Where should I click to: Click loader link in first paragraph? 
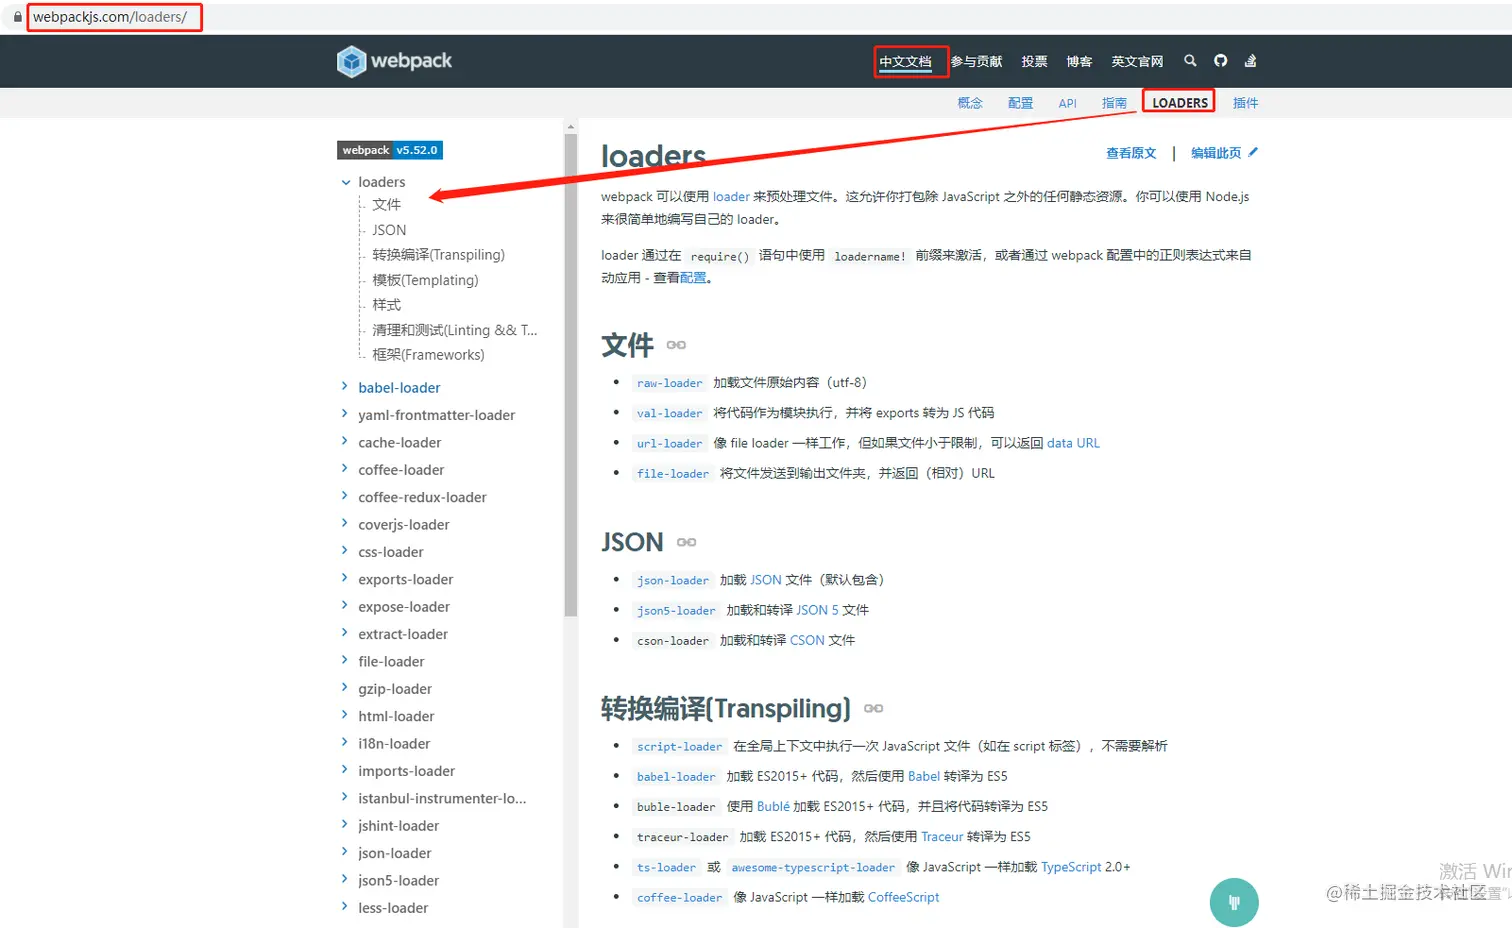[x=731, y=197]
